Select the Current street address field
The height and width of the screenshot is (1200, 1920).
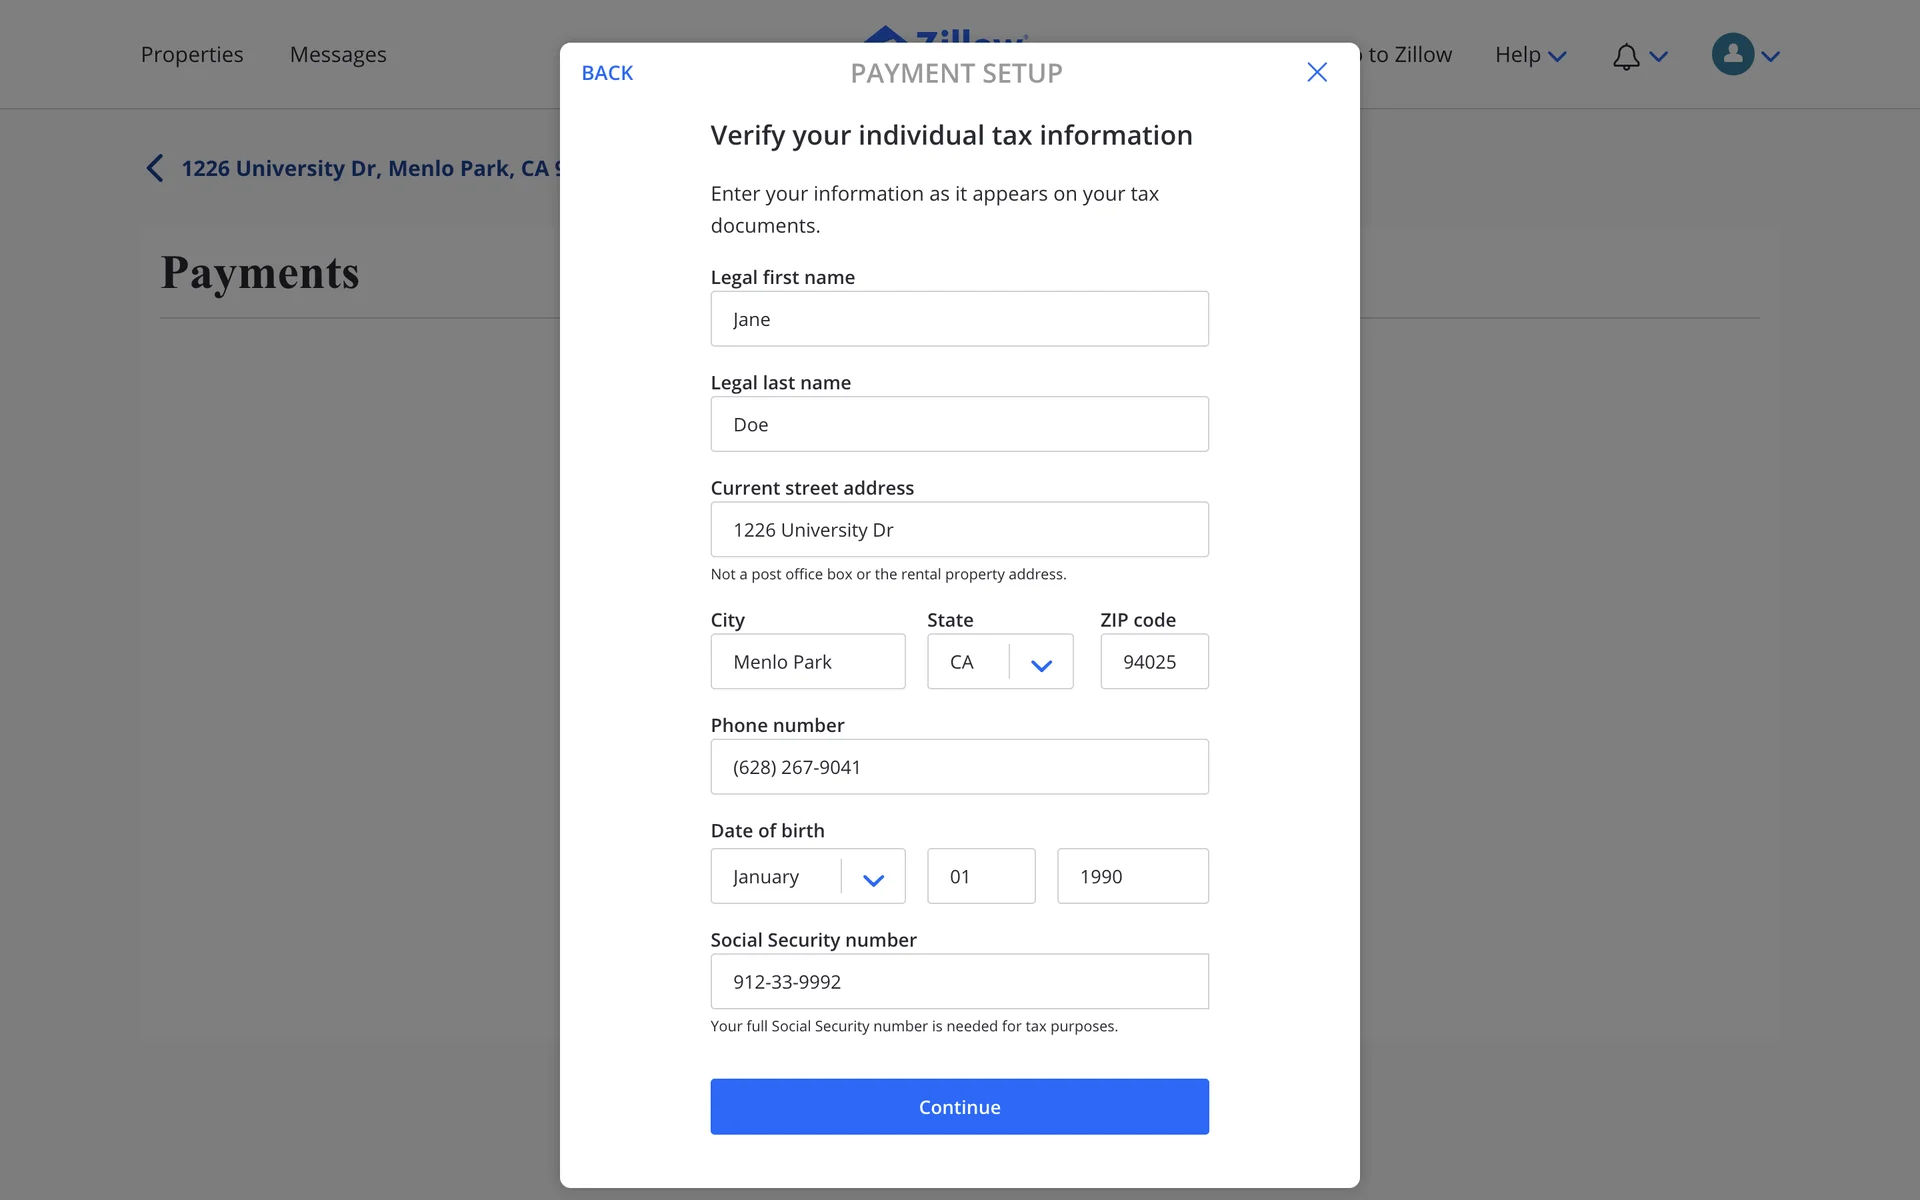click(959, 530)
